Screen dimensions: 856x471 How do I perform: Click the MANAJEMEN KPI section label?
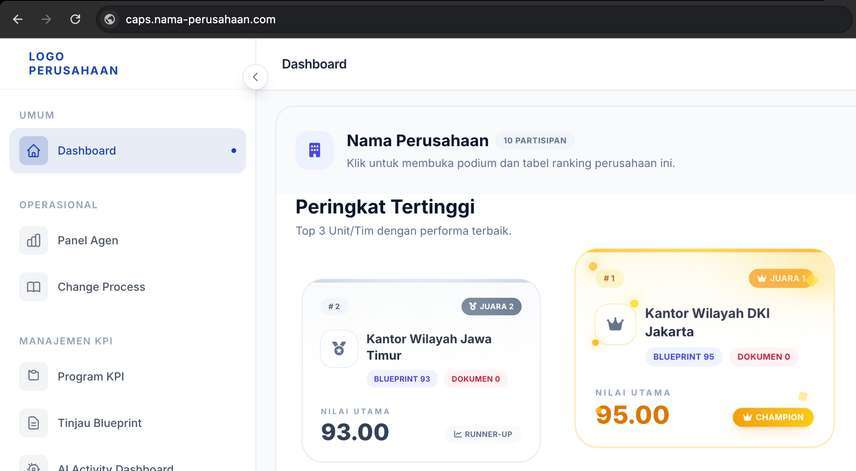pos(66,341)
